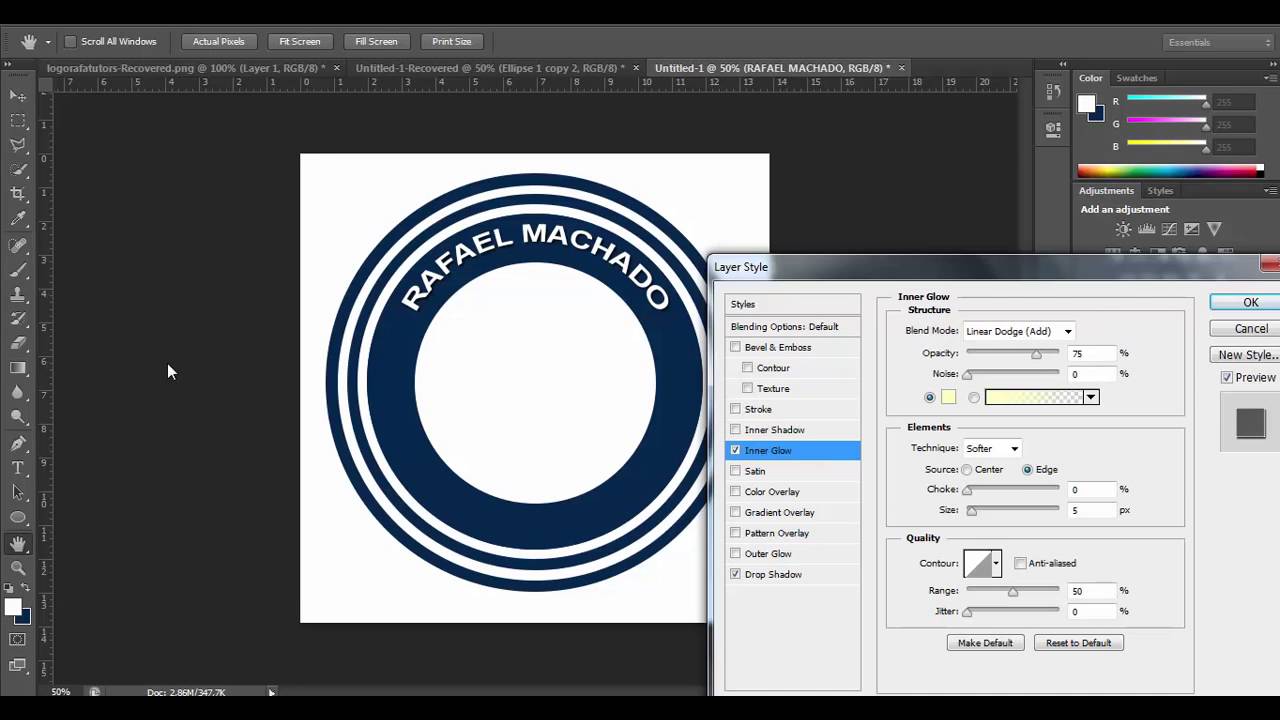The width and height of the screenshot is (1280, 720).
Task: Uncheck the Inner Glow checkbox
Action: pyautogui.click(x=736, y=450)
